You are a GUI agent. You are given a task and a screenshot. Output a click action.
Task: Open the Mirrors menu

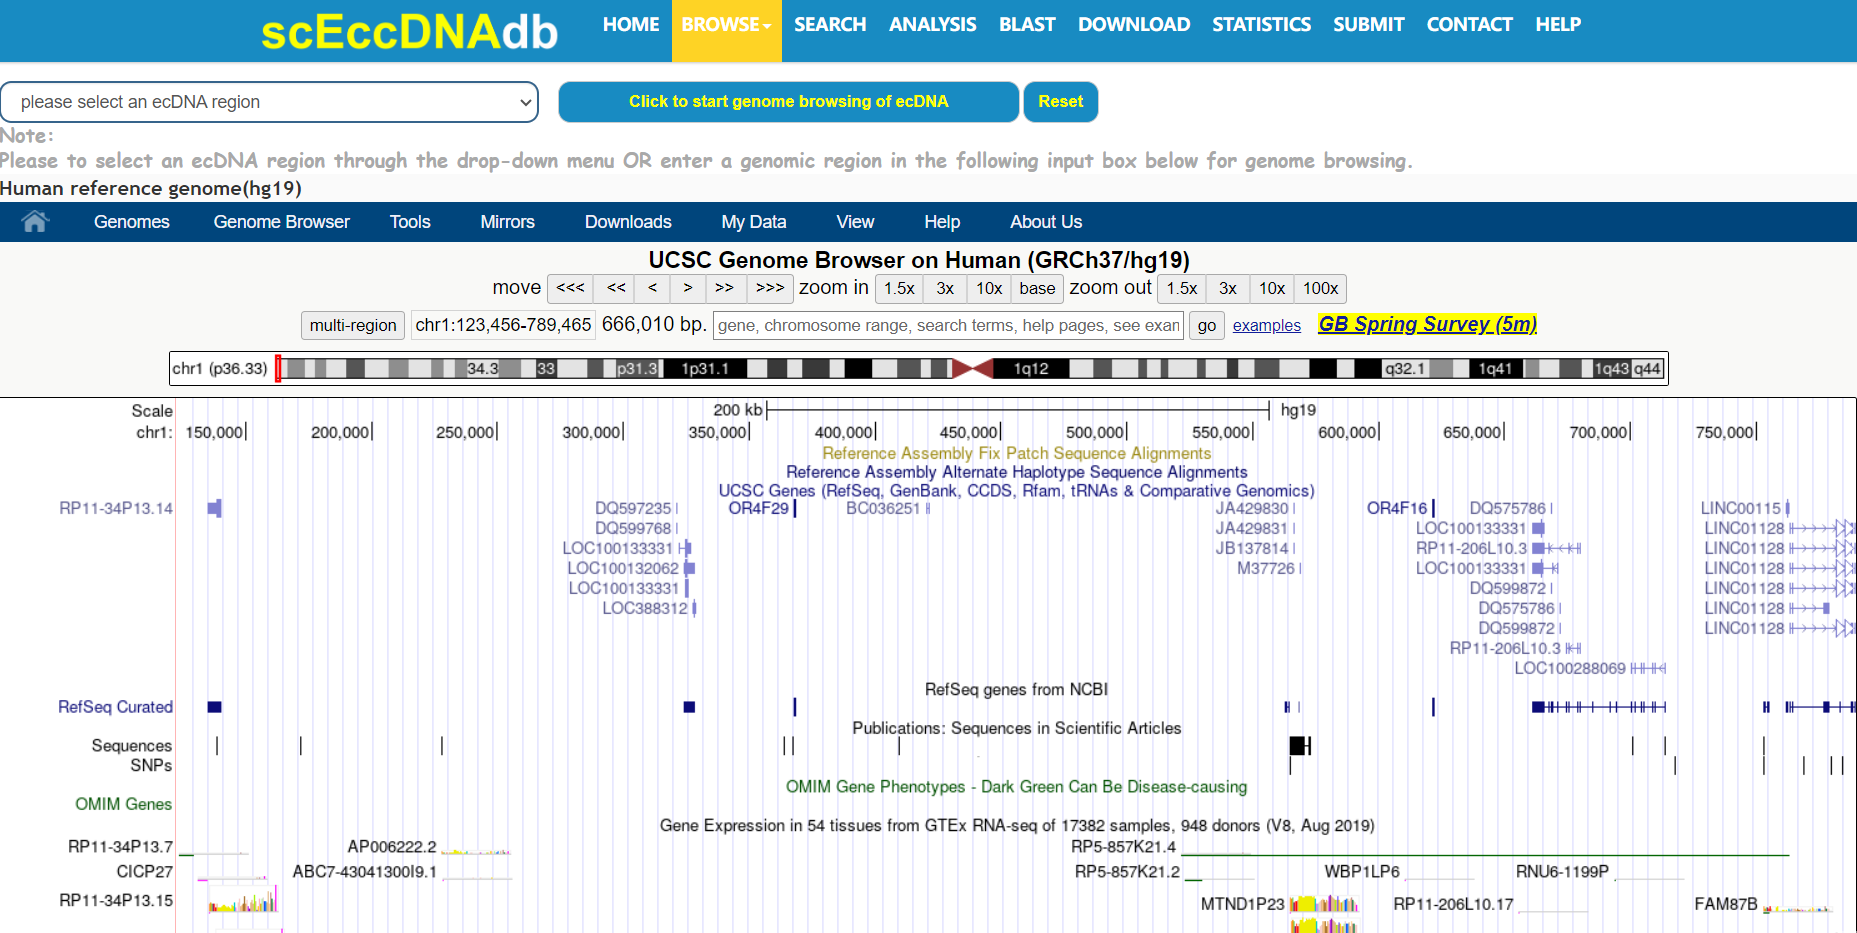(x=508, y=222)
